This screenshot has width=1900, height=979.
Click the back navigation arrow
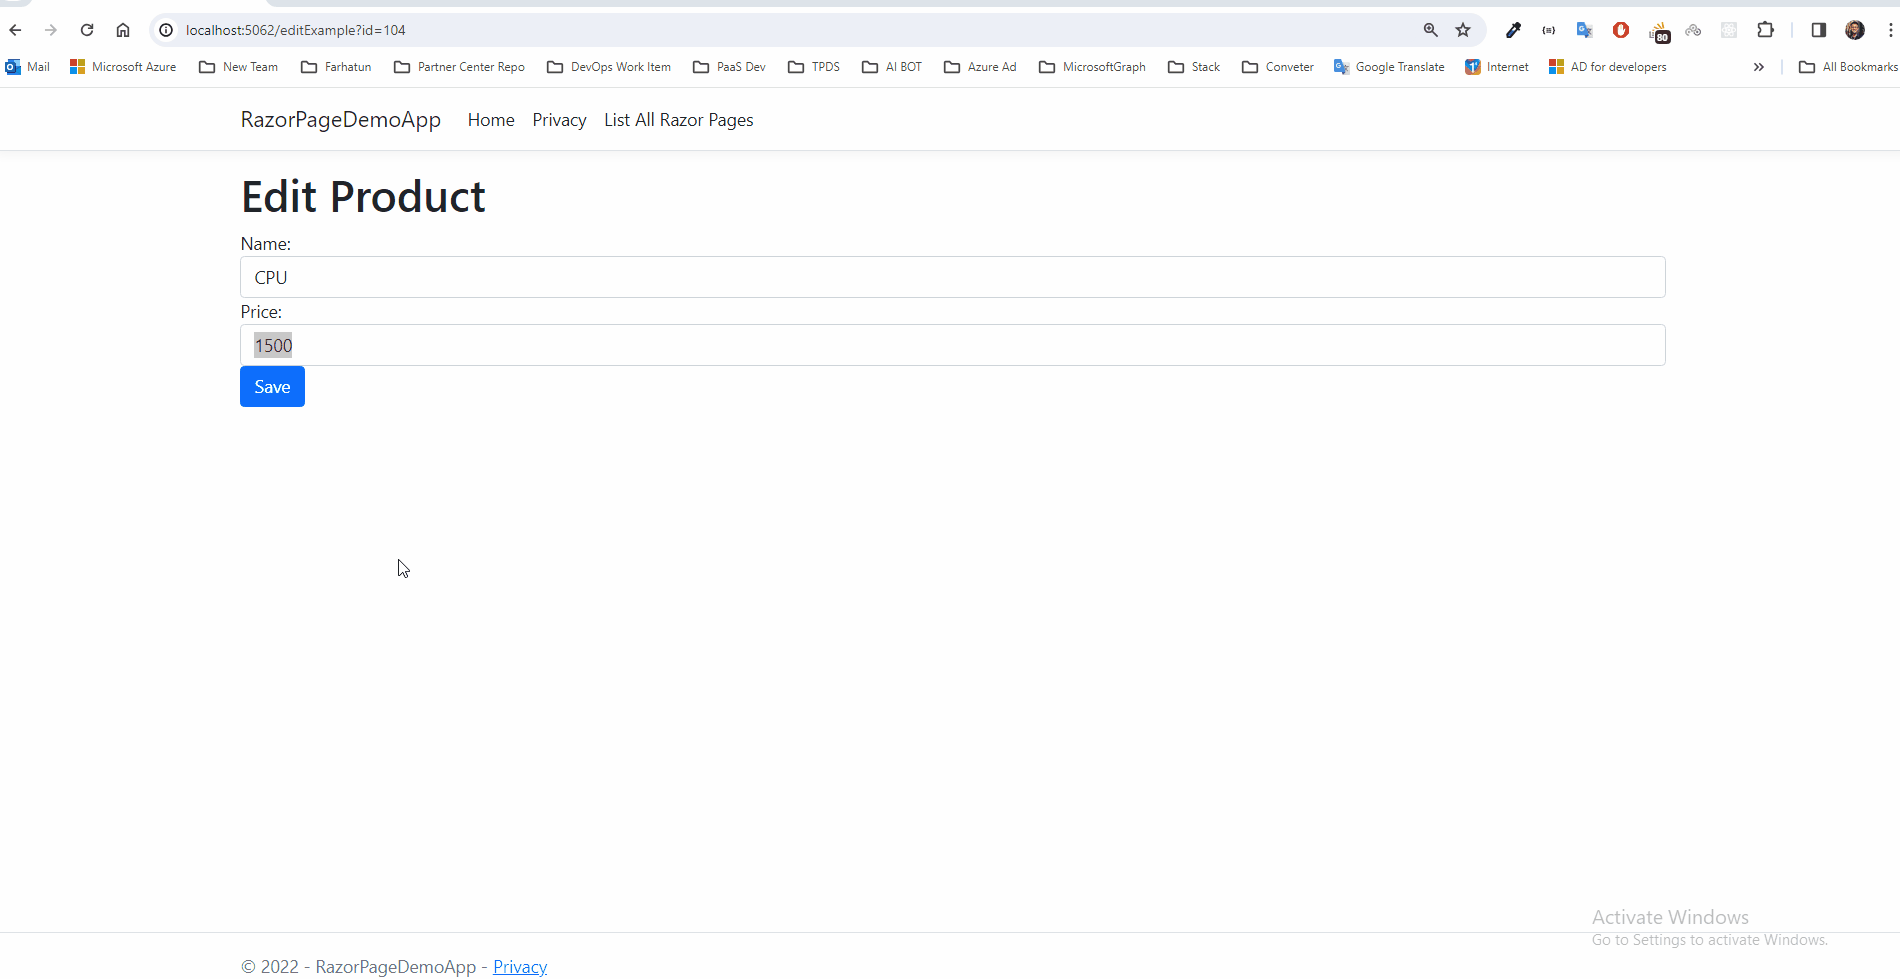(x=15, y=30)
